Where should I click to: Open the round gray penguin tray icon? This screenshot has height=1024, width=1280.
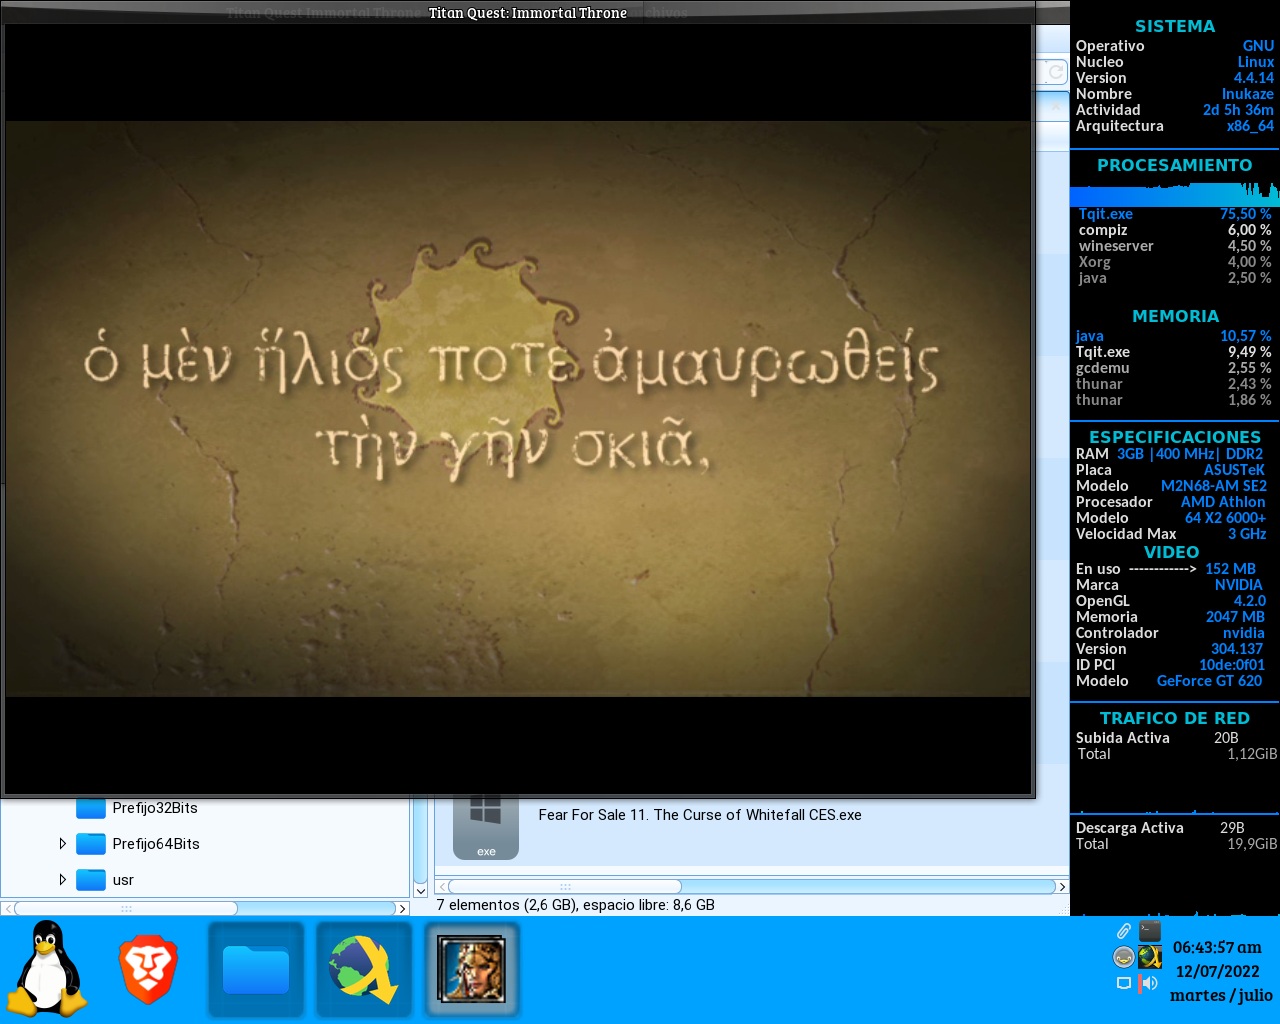[x=1124, y=957]
